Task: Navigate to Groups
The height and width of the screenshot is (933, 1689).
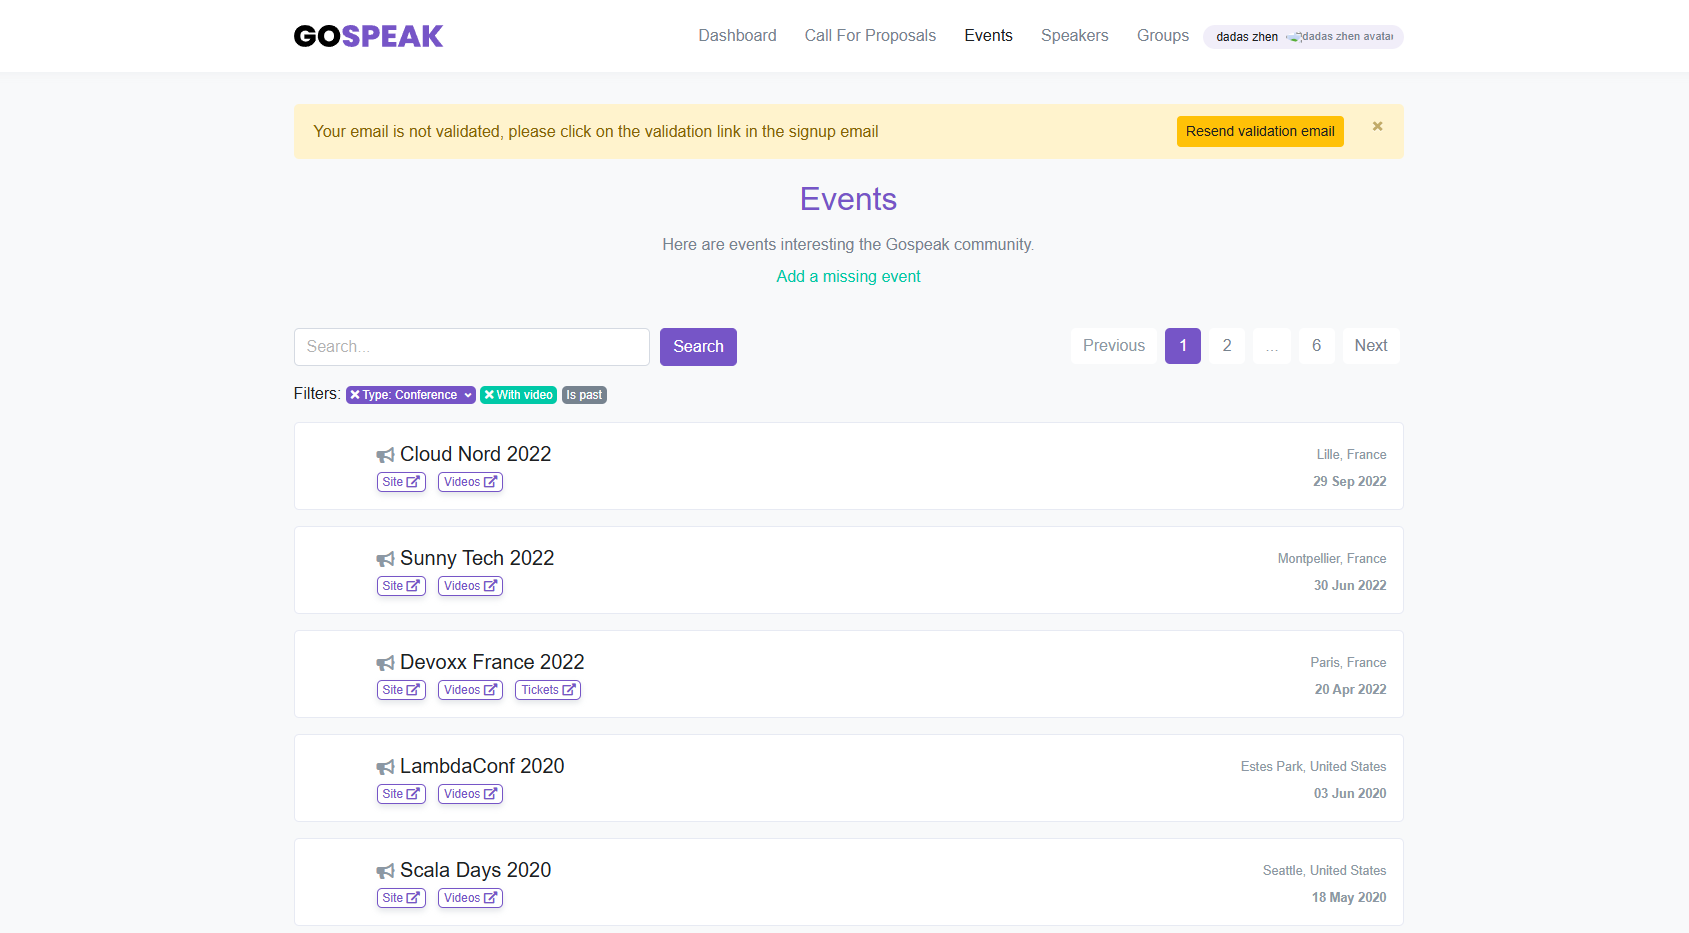Action: (1162, 36)
